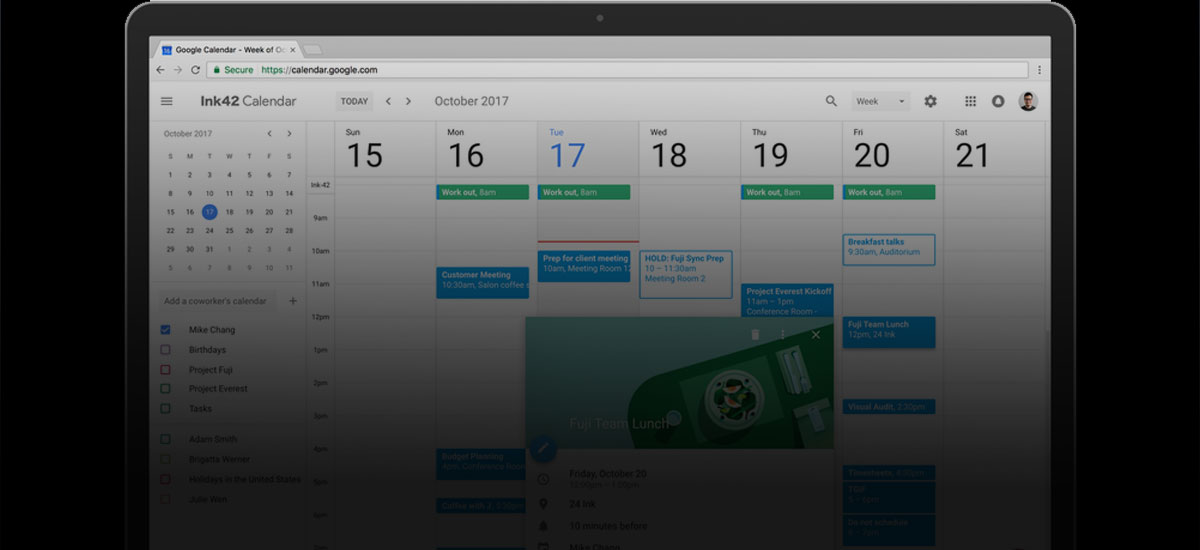This screenshot has width=1200, height=550.
Task: Open Friday's Work out event
Action: click(889, 192)
